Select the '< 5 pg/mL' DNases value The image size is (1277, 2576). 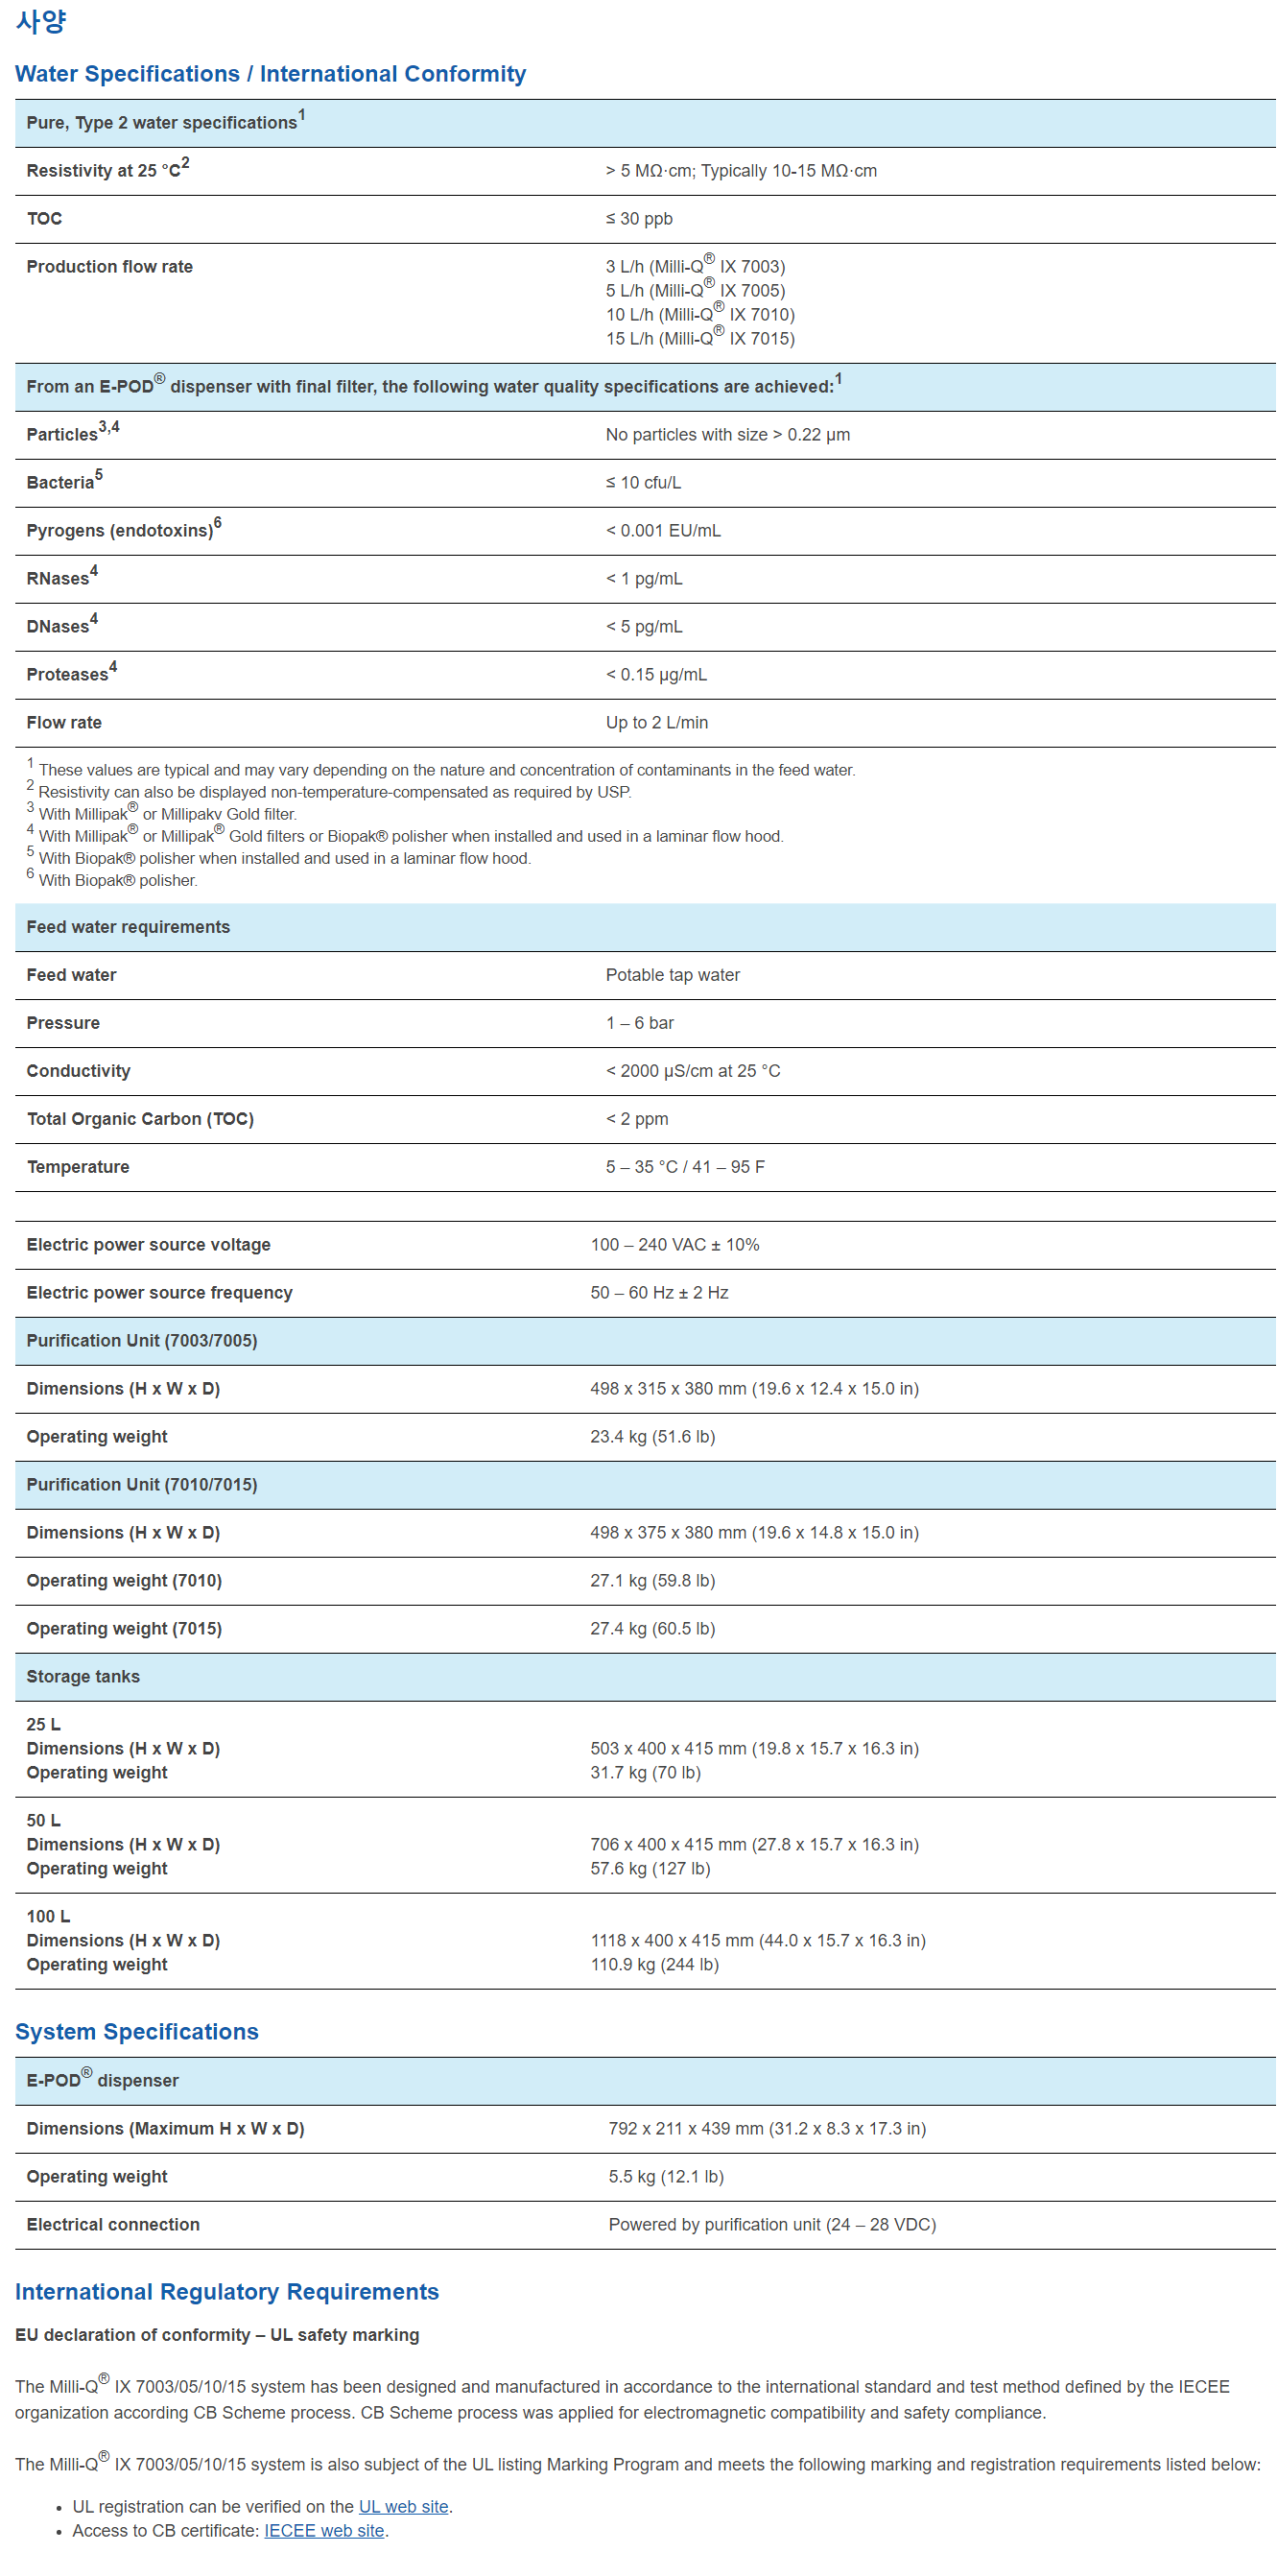(x=644, y=627)
